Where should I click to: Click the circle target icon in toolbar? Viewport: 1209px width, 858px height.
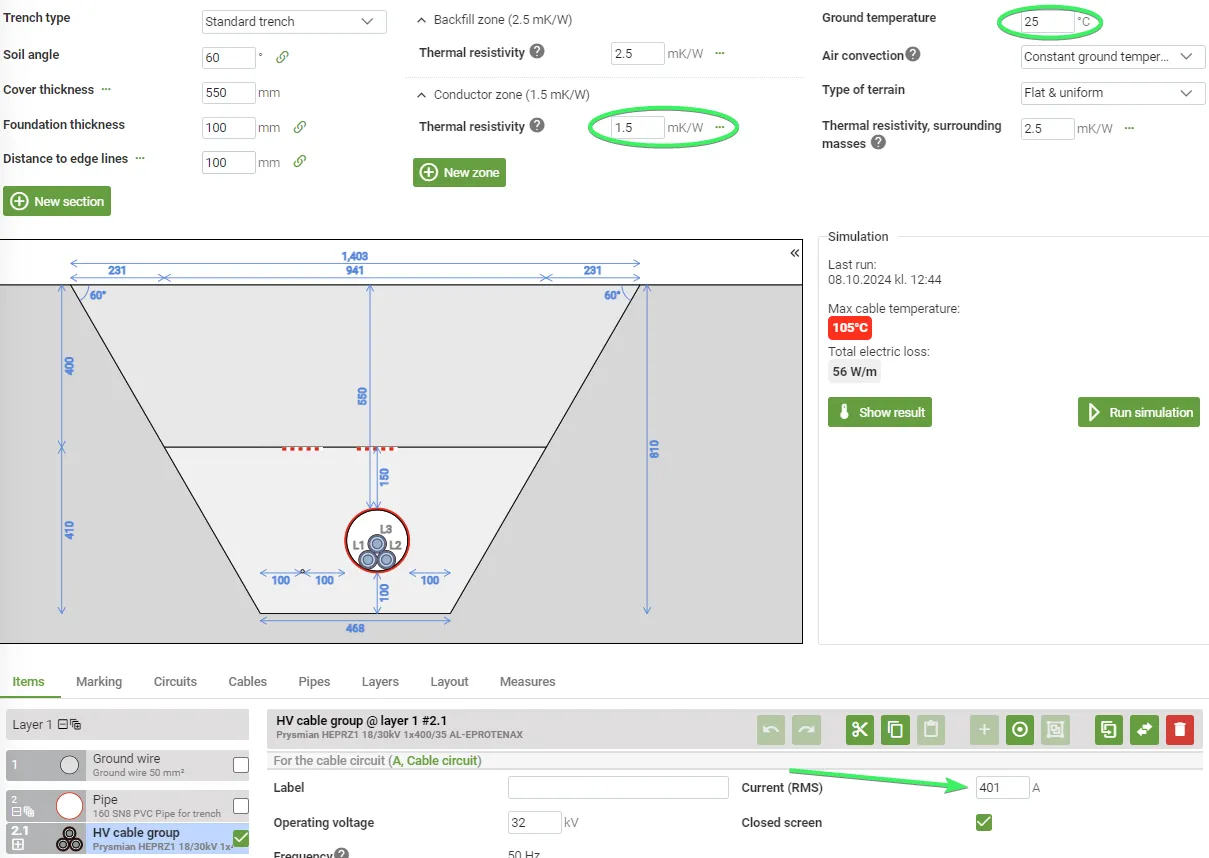click(x=1019, y=730)
